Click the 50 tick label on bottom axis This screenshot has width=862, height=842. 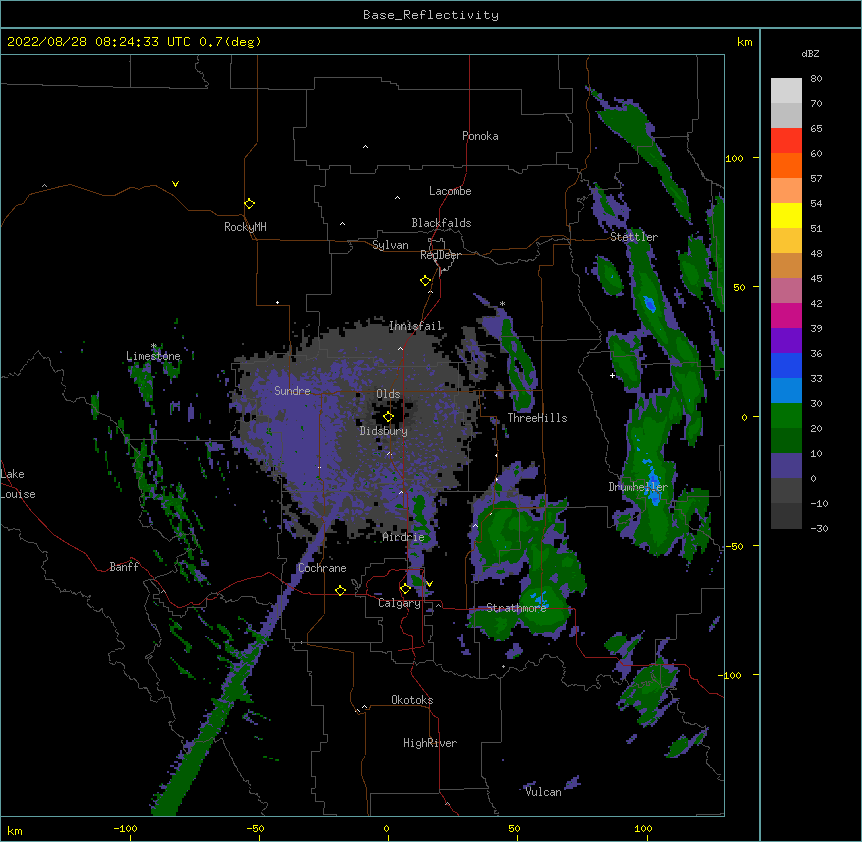[514, 829]
